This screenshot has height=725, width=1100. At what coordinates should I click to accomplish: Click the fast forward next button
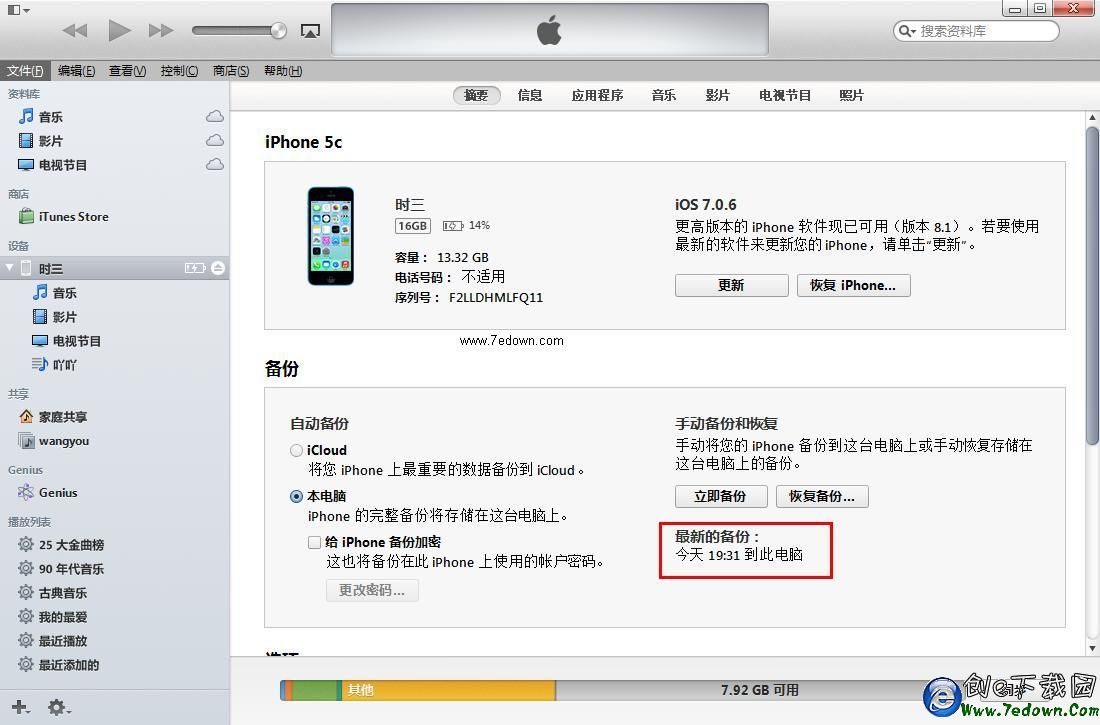161,30
